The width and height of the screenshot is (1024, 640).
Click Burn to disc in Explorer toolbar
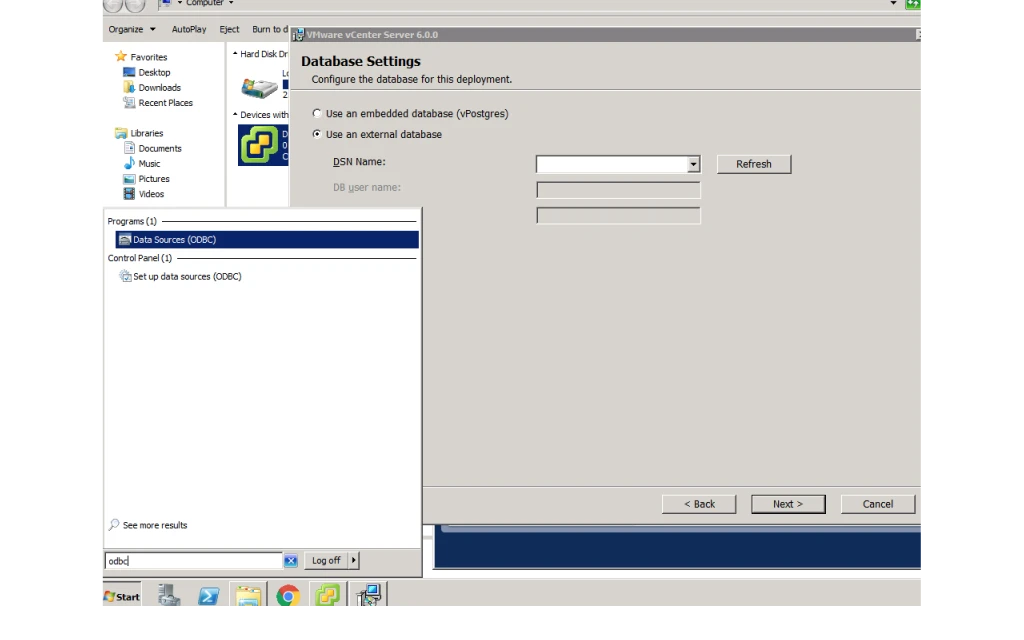point(270,29)
